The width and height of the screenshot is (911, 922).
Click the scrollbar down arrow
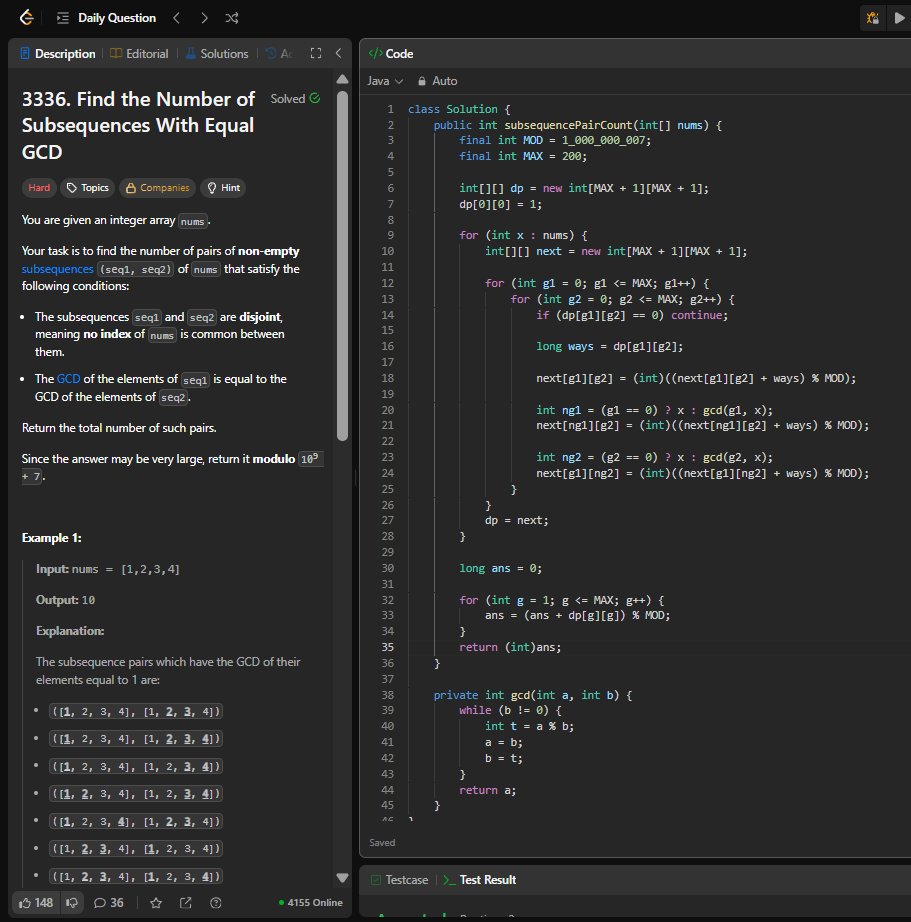pos(342,878)
